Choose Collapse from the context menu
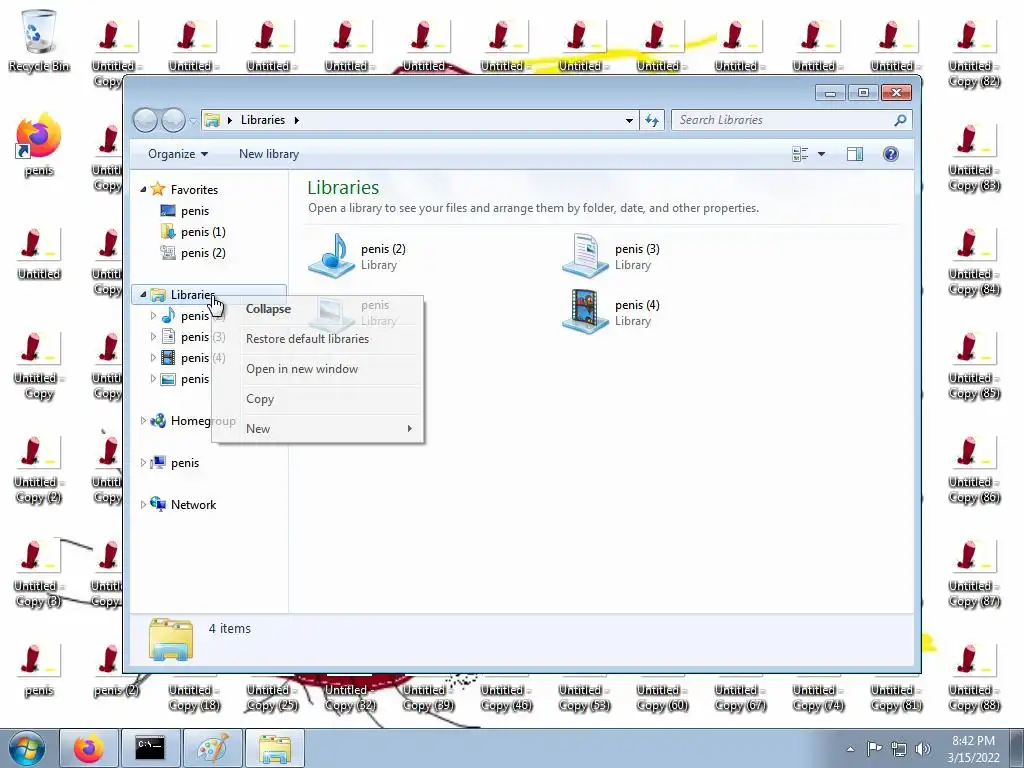 [318, 309]
